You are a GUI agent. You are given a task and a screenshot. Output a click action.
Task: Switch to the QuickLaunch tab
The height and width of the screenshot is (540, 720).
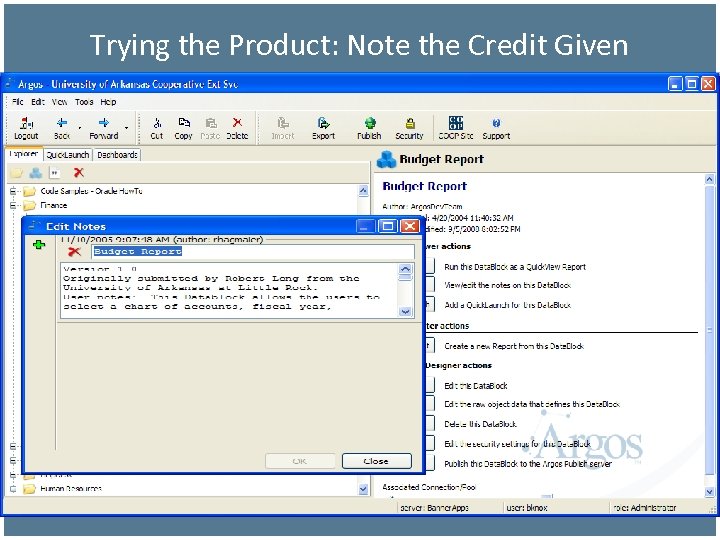[x=68, y=155]
